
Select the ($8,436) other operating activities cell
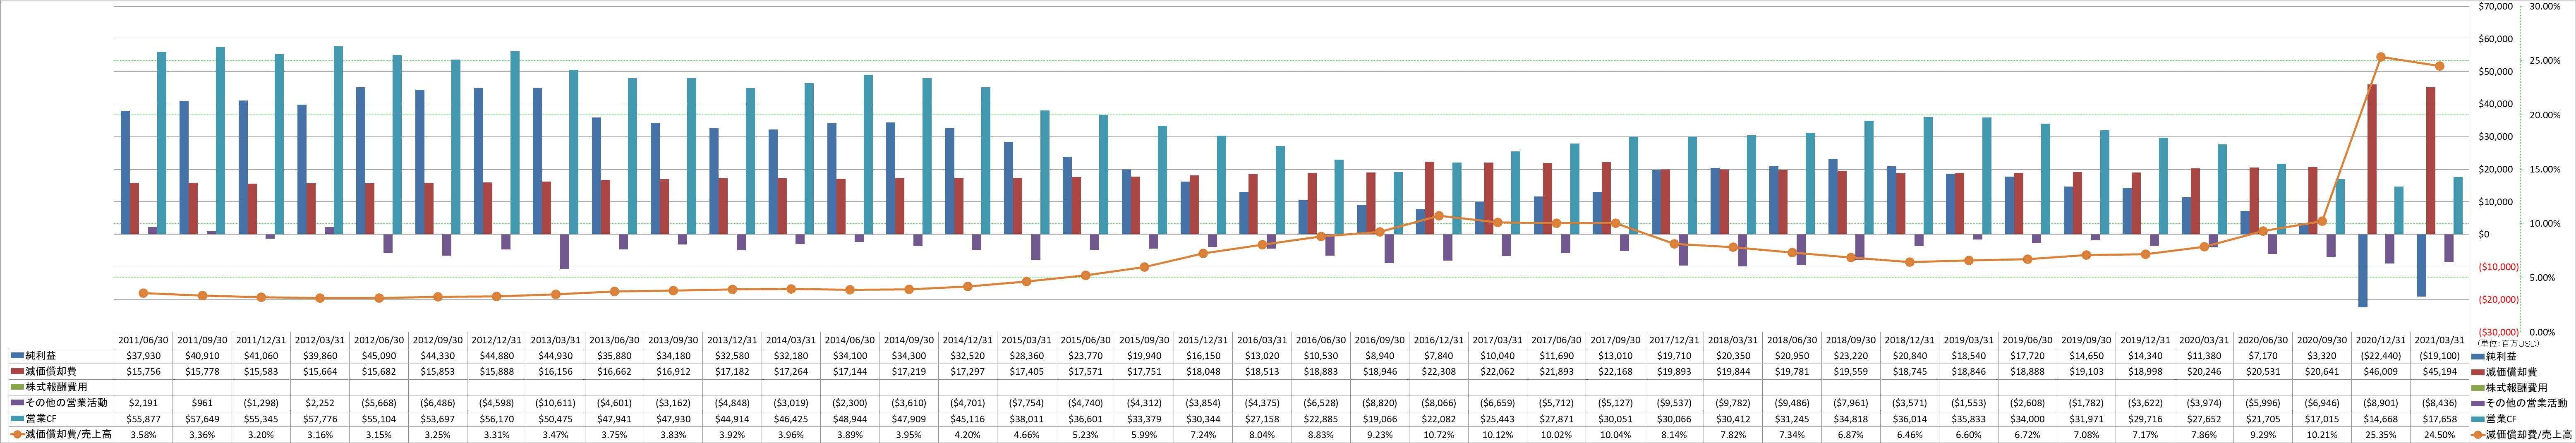pos(2440,403)
